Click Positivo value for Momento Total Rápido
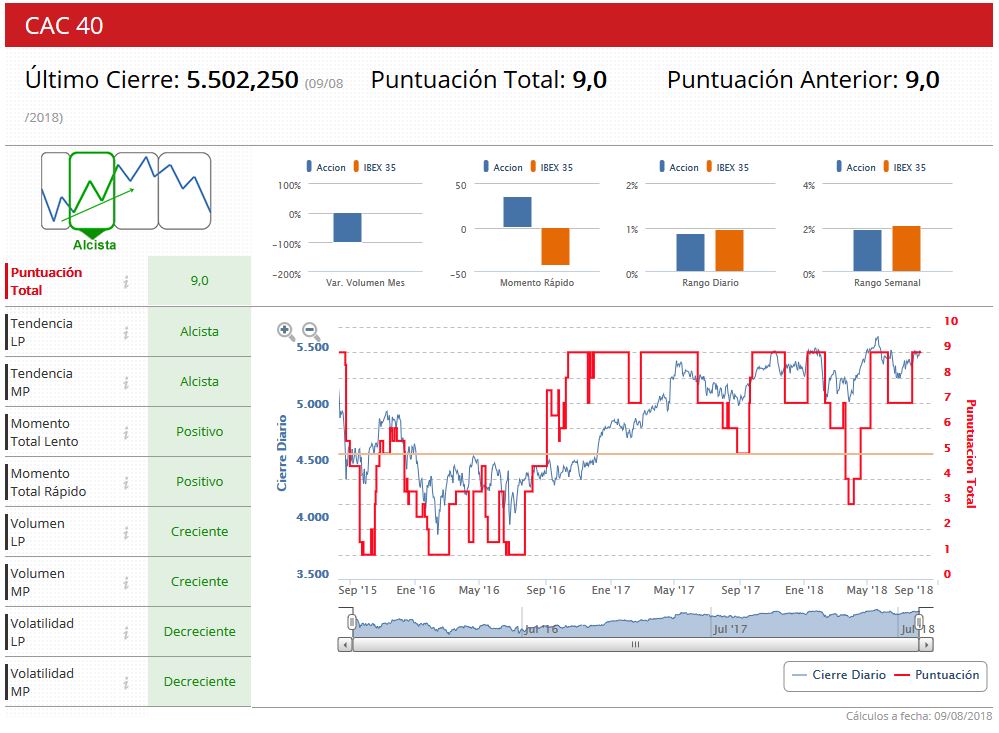The height and width of the screenshot is (733, 999). pos(199,481)
